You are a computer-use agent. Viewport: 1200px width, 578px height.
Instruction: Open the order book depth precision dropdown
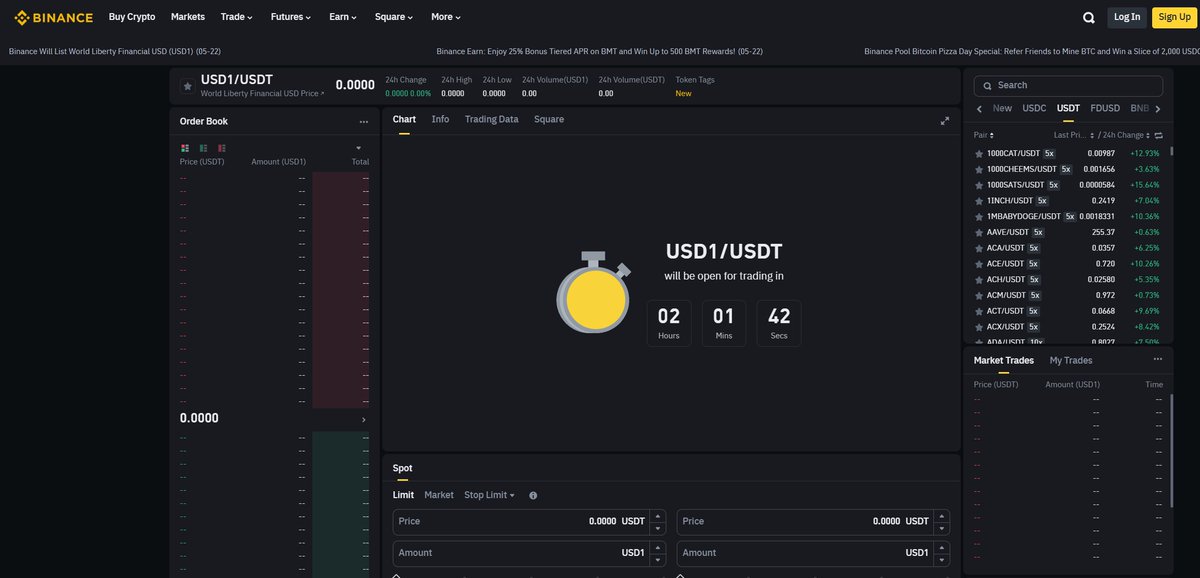pyautogui.click(x=358, y=148)
